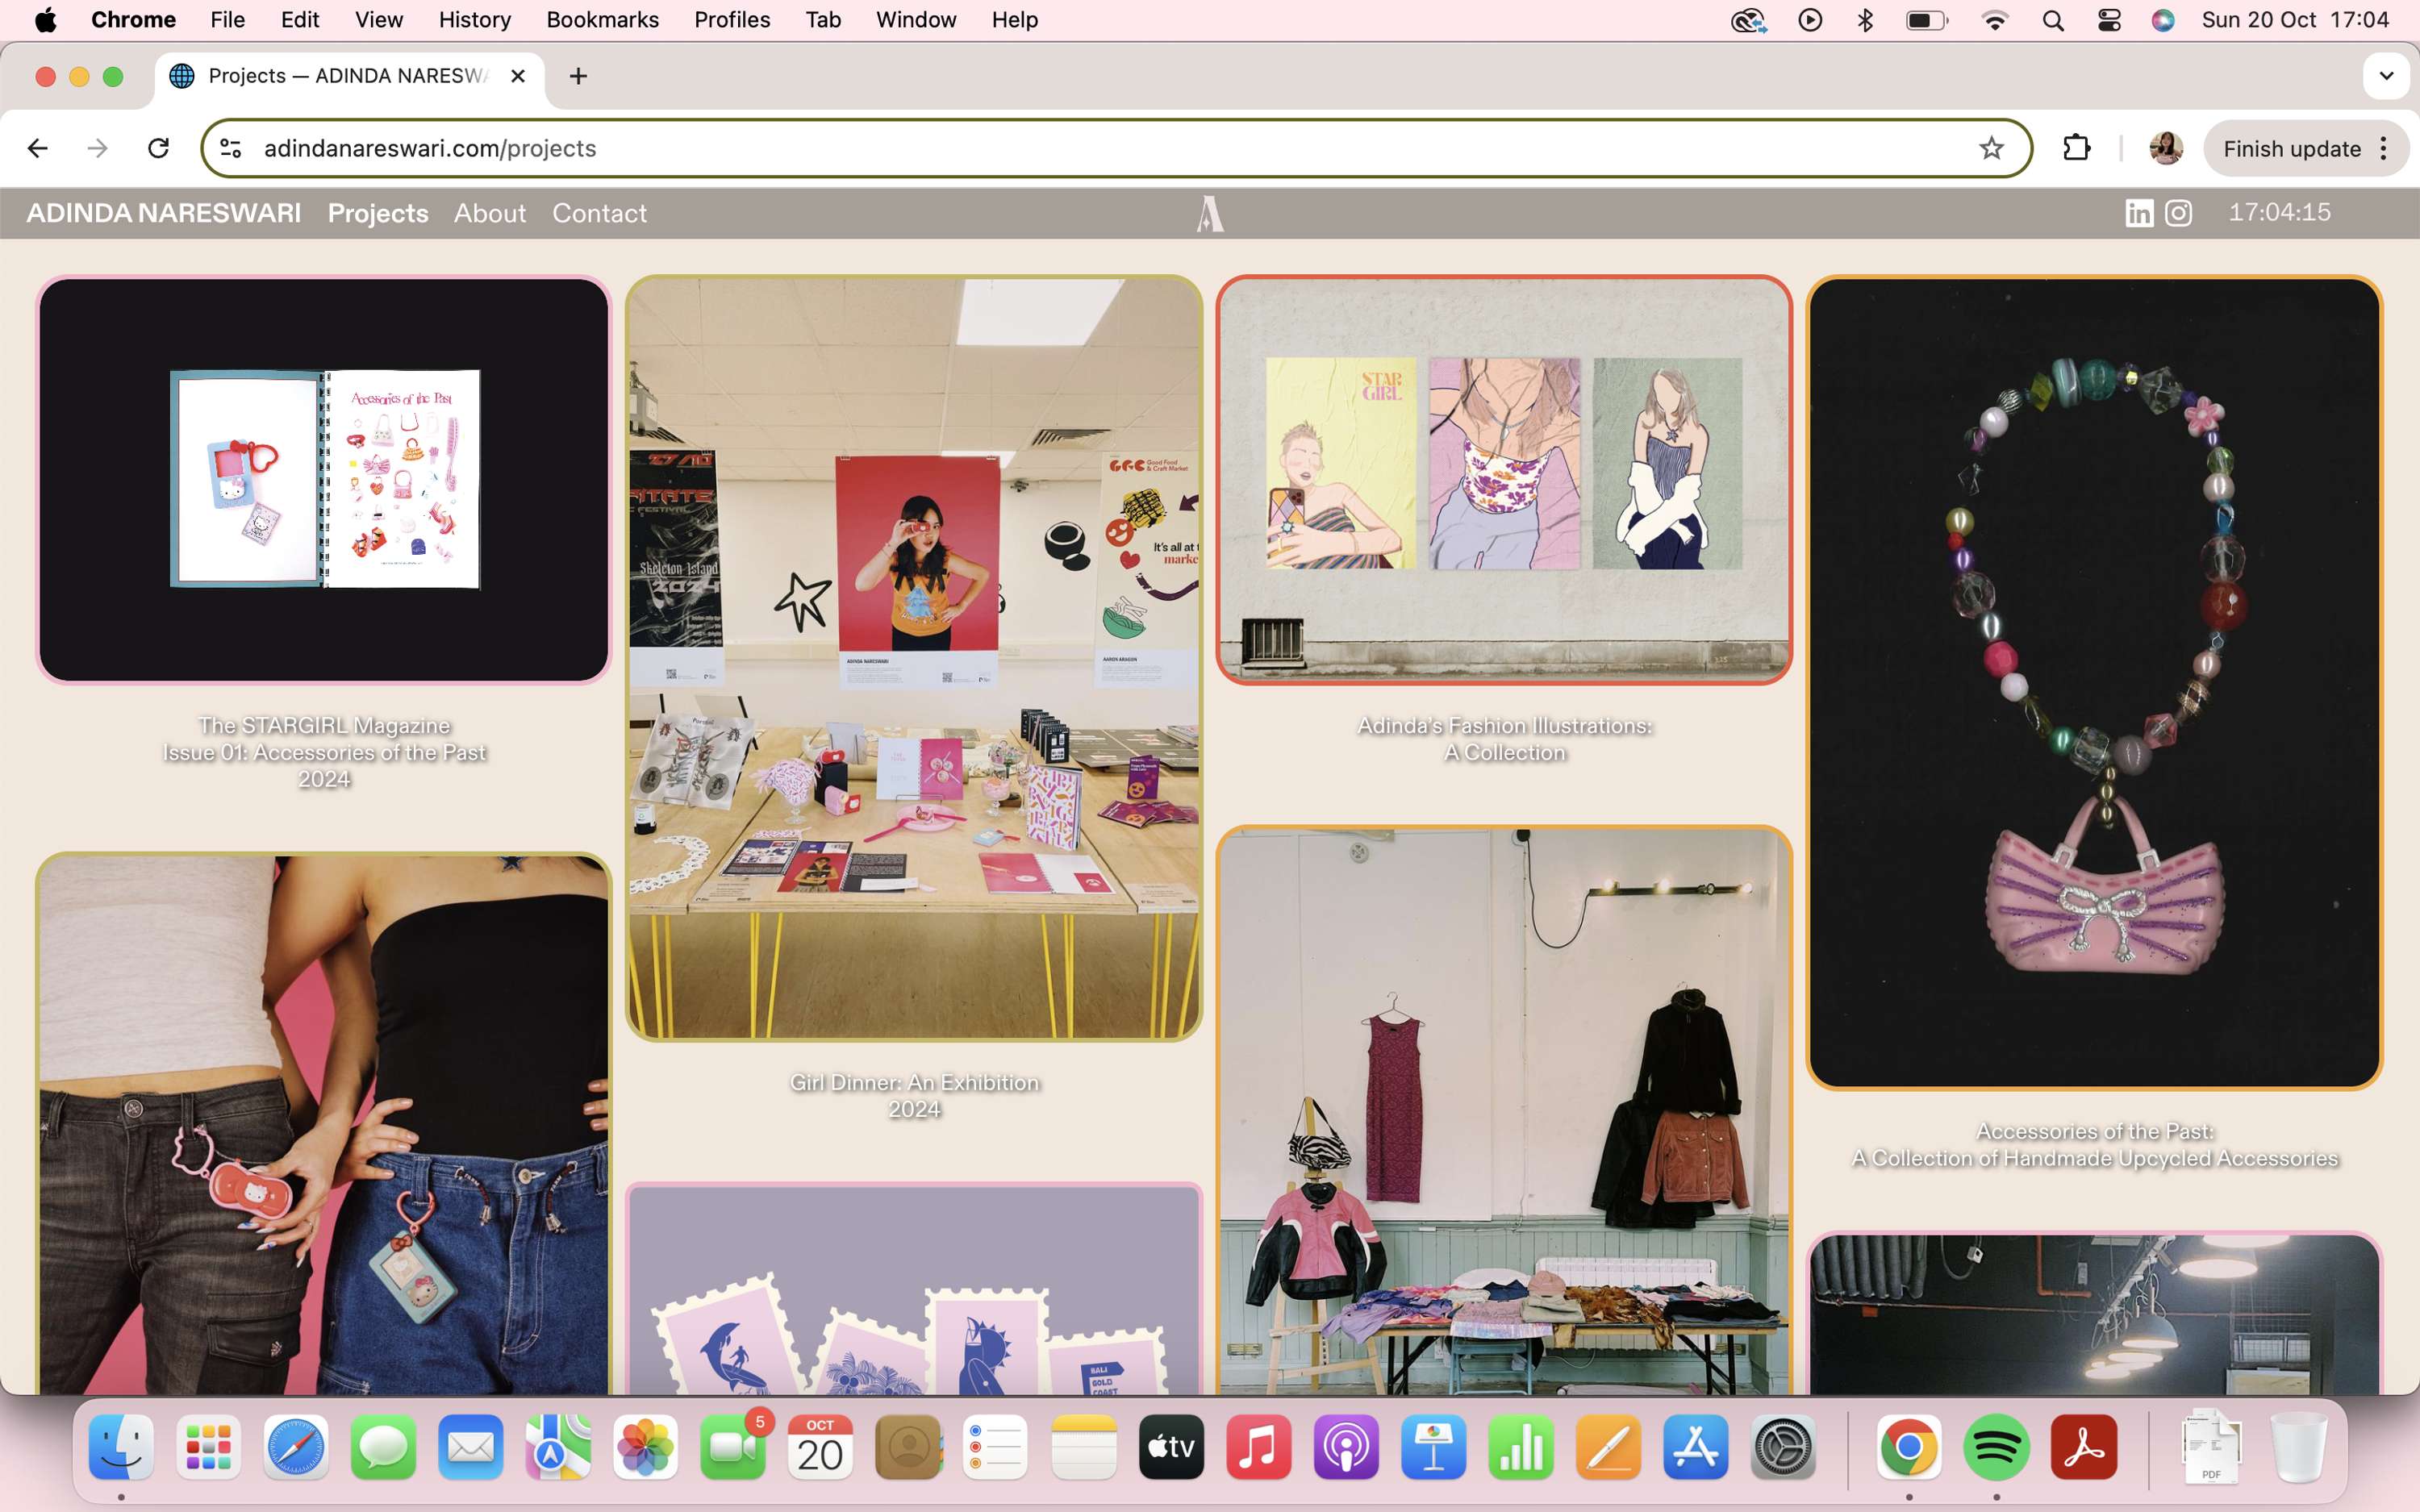
Task: Open the About page link
Action: (x=490, y=213)
